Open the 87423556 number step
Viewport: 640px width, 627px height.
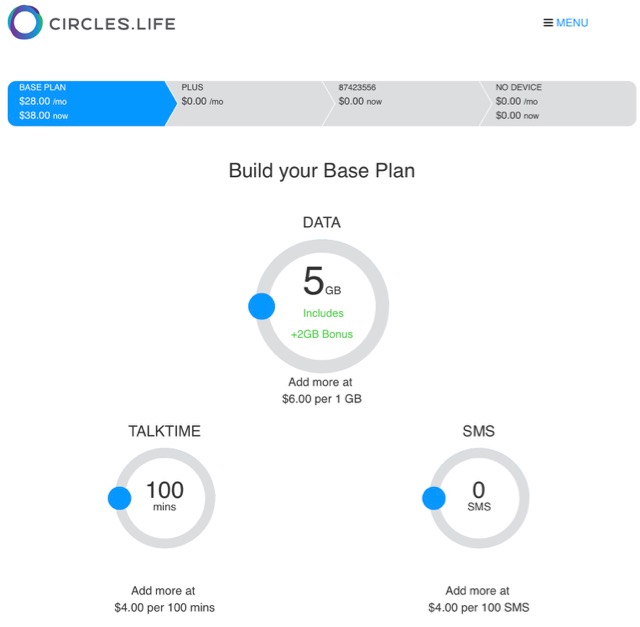click(x=406, y=103)
